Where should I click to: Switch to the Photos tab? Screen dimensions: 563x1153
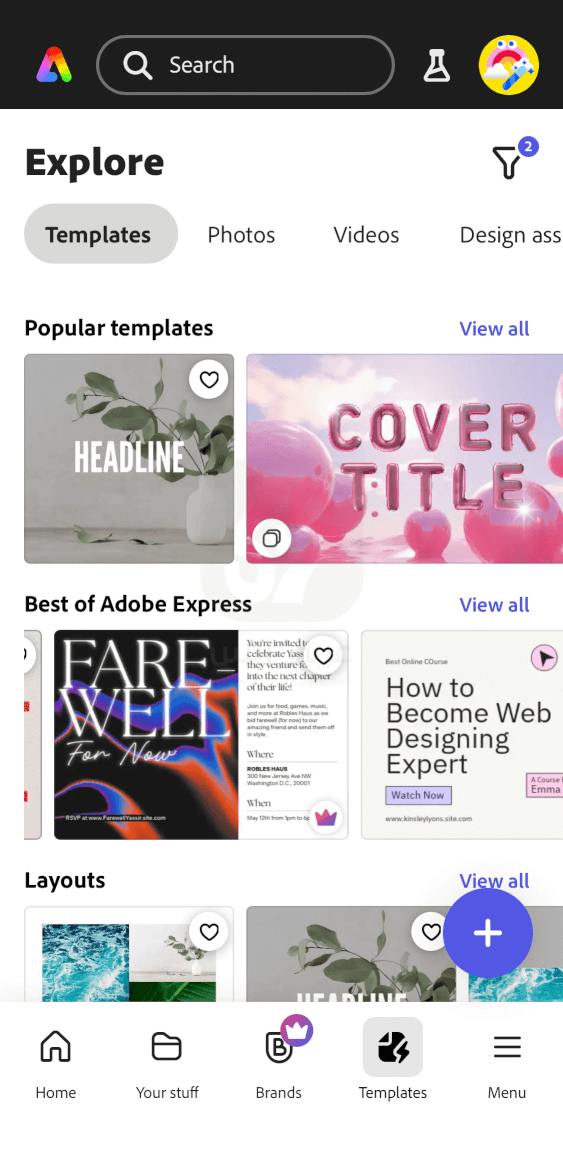(241, 235)
